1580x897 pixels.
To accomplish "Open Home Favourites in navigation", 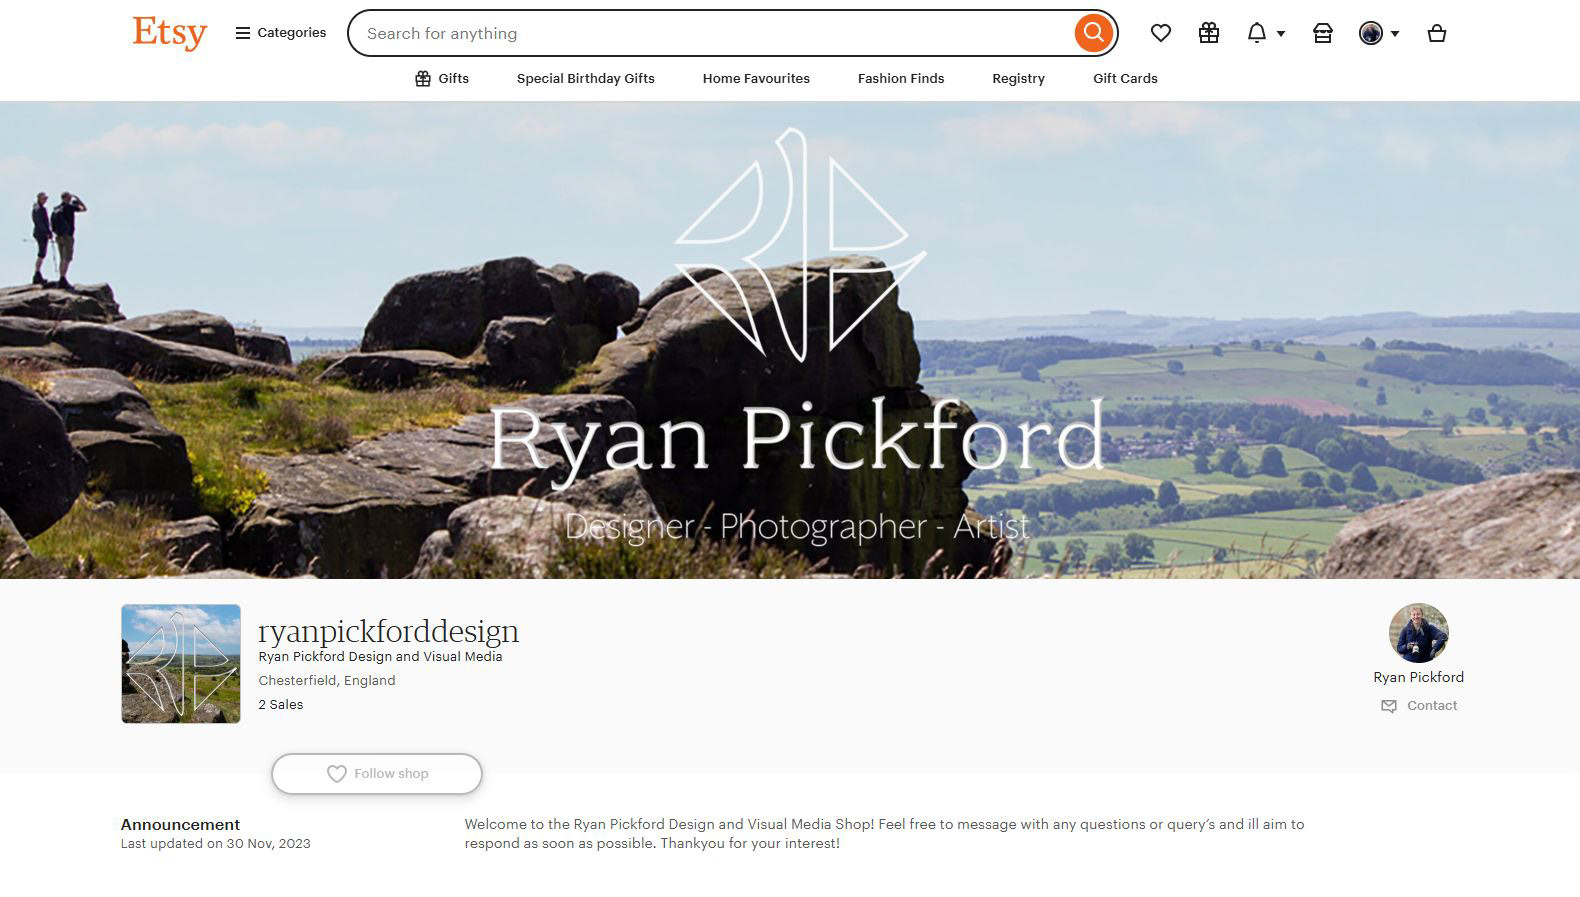I will pos(756,78).
